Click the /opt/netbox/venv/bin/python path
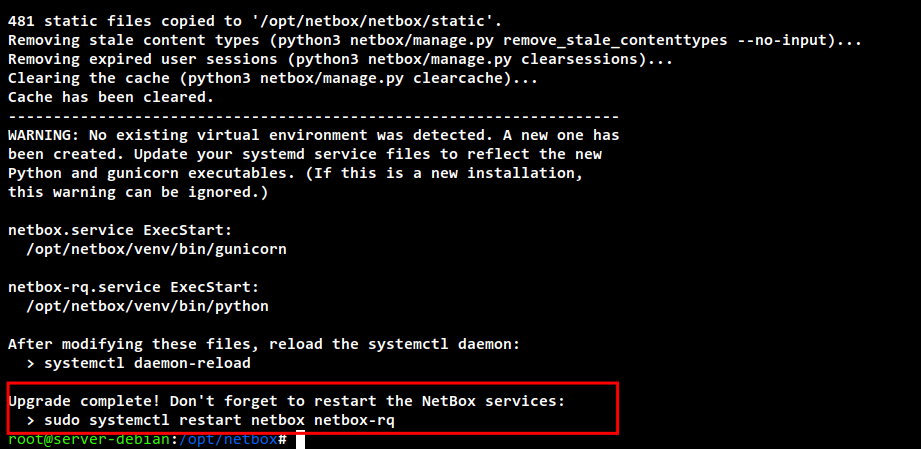 tap(147, 306)
